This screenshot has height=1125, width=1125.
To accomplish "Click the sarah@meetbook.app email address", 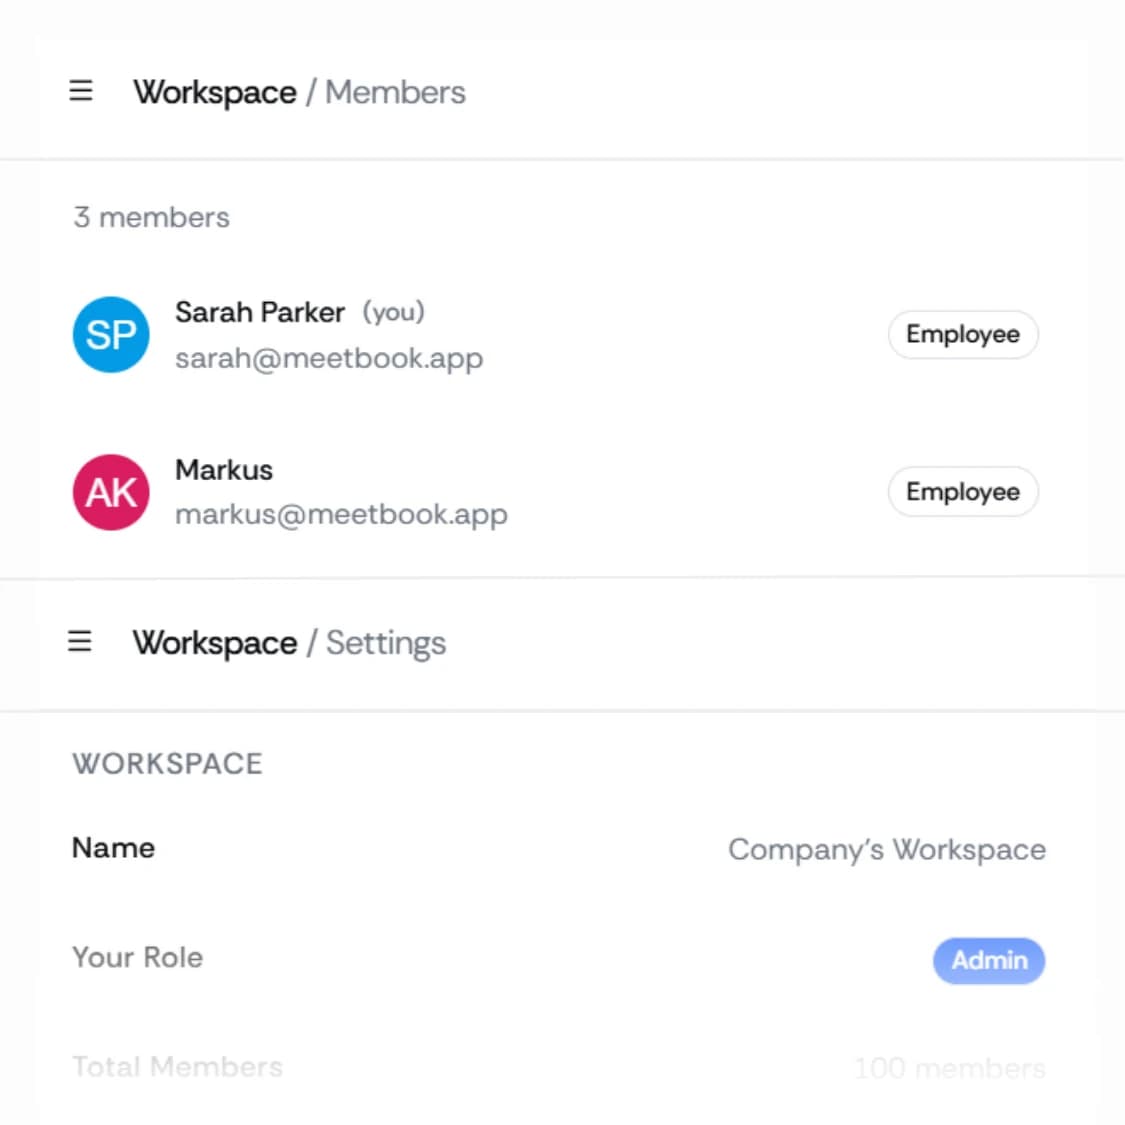I will pos(329,358).
